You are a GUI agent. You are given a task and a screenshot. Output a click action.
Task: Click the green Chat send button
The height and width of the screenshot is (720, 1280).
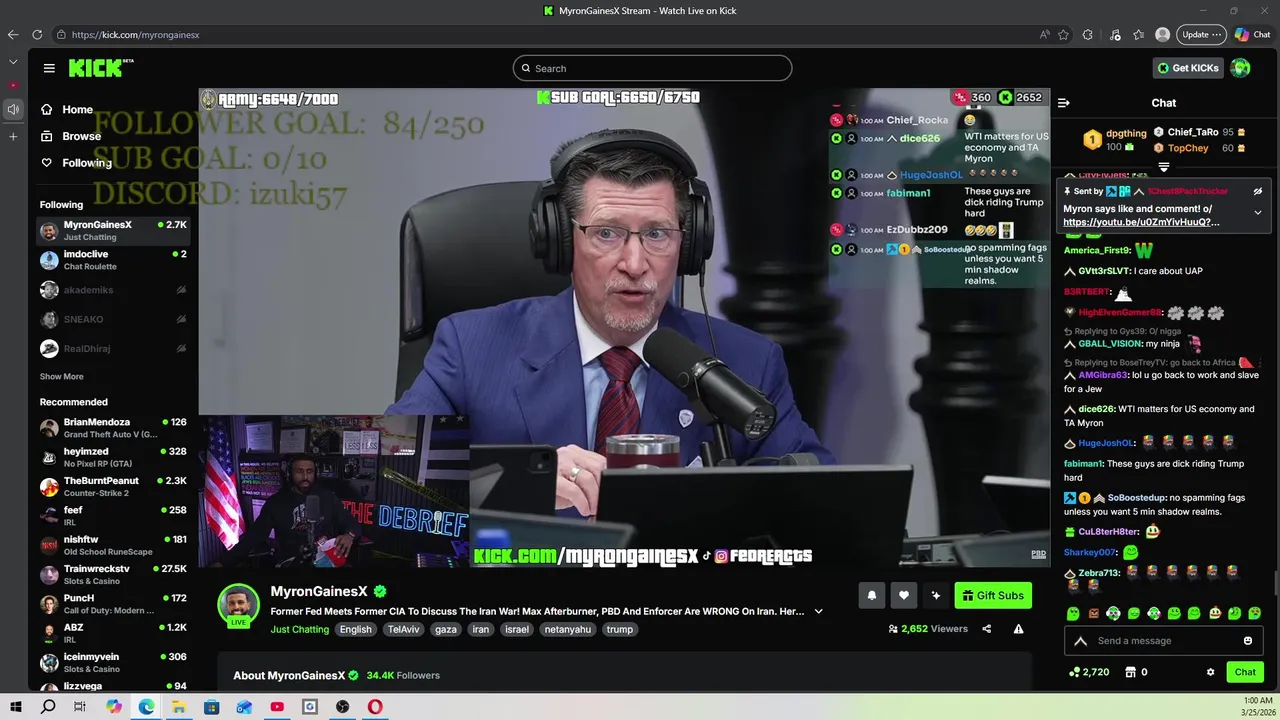click(1245, 672)
